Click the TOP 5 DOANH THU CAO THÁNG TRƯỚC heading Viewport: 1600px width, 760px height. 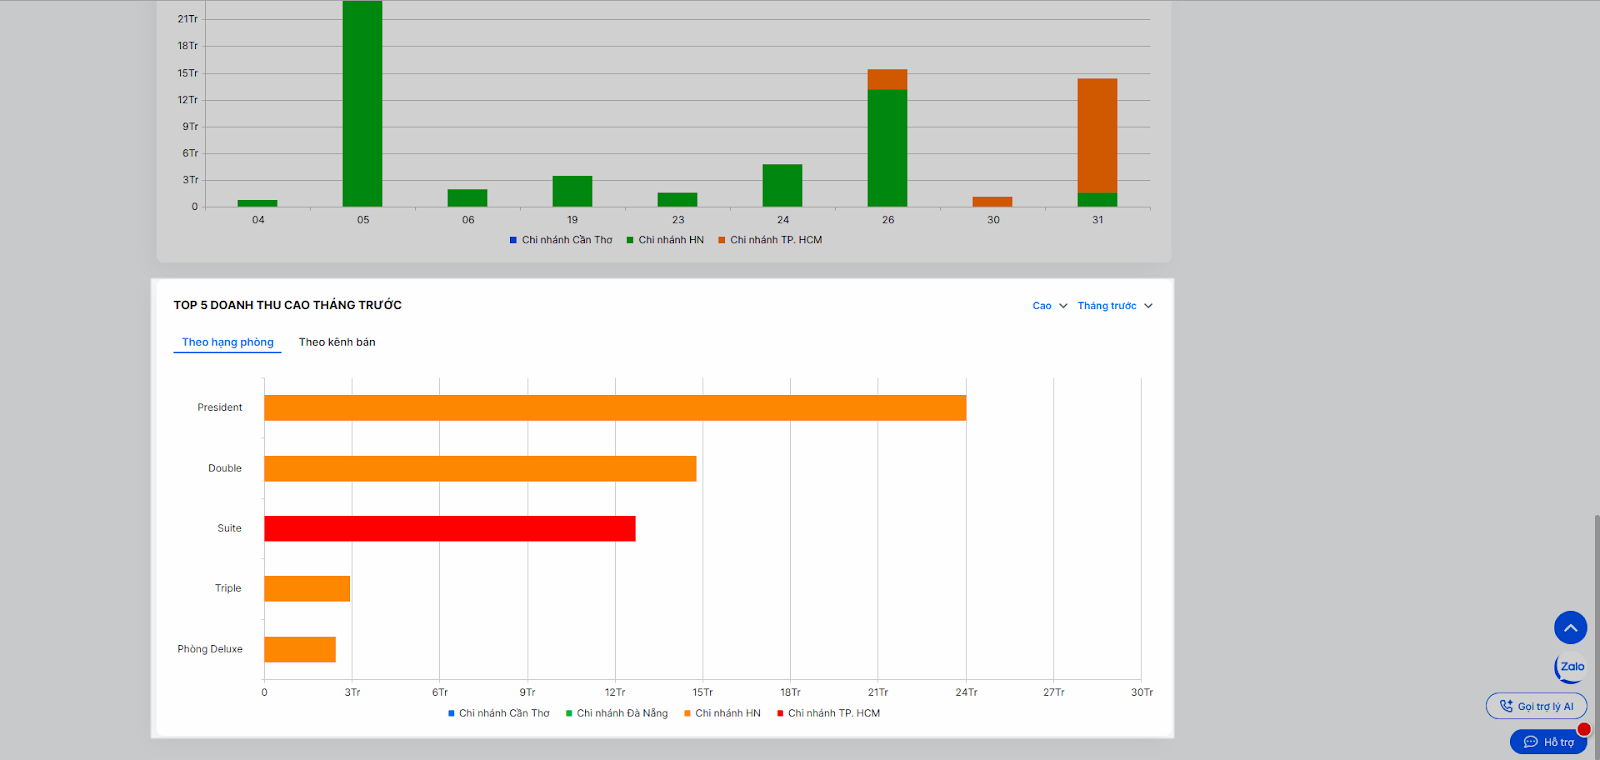[288, 305]
